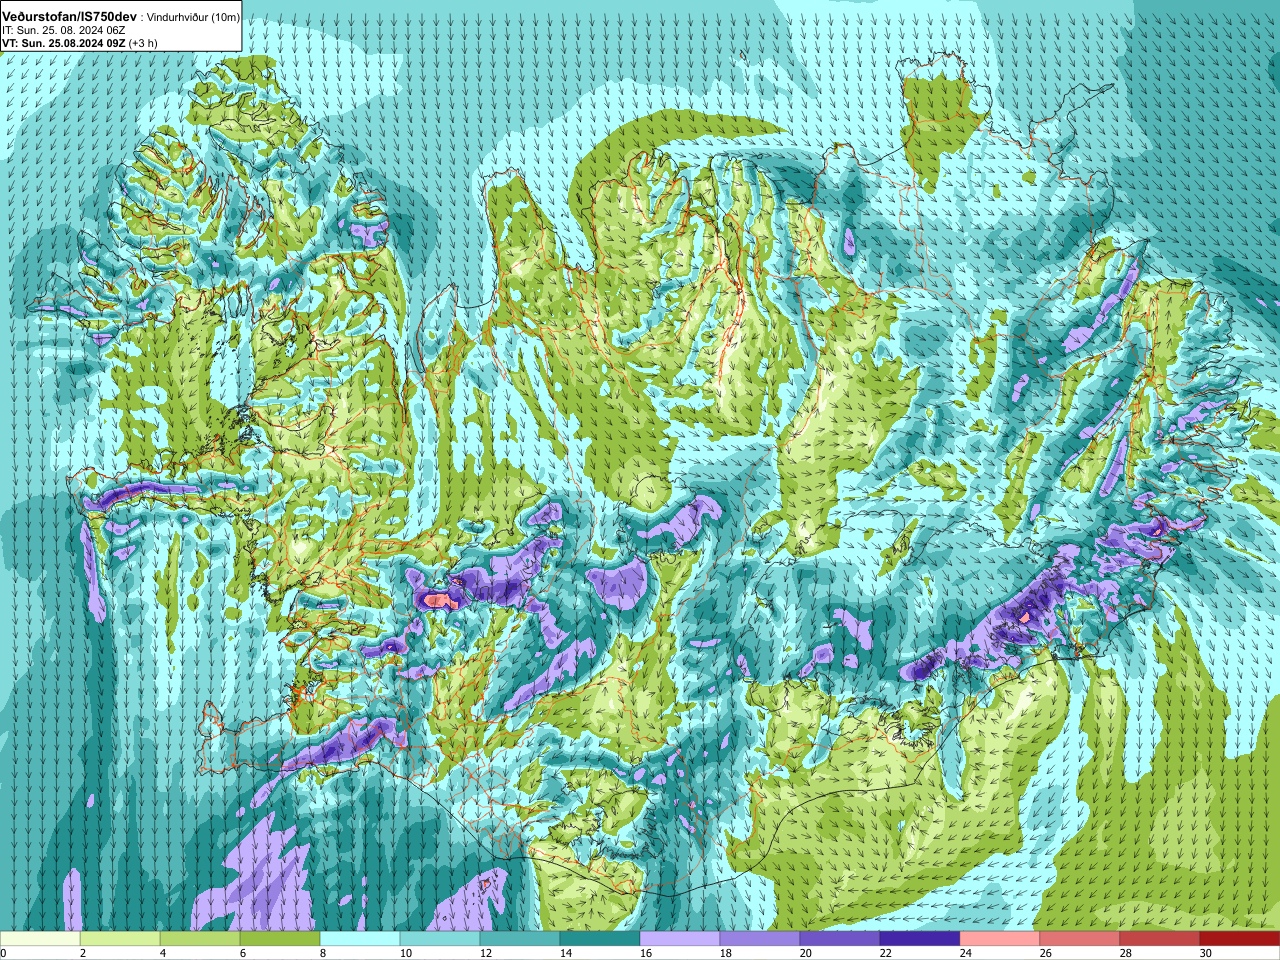Click the legend scale label '20'

pos(806,953)
